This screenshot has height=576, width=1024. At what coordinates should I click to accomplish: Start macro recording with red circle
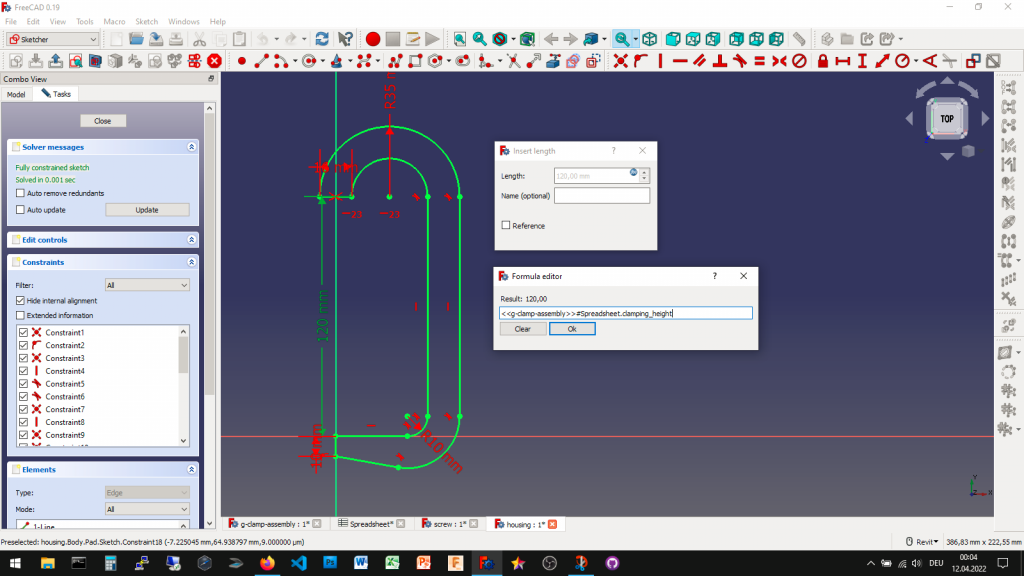point(373,39)
